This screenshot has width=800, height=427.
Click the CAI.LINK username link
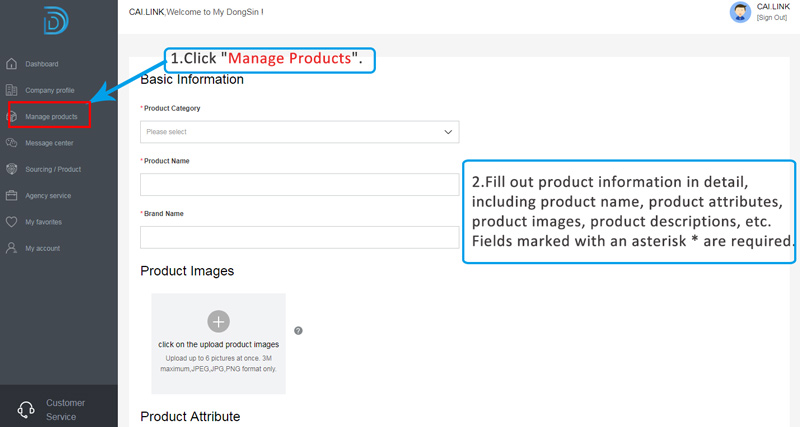(x=773, y=7)
